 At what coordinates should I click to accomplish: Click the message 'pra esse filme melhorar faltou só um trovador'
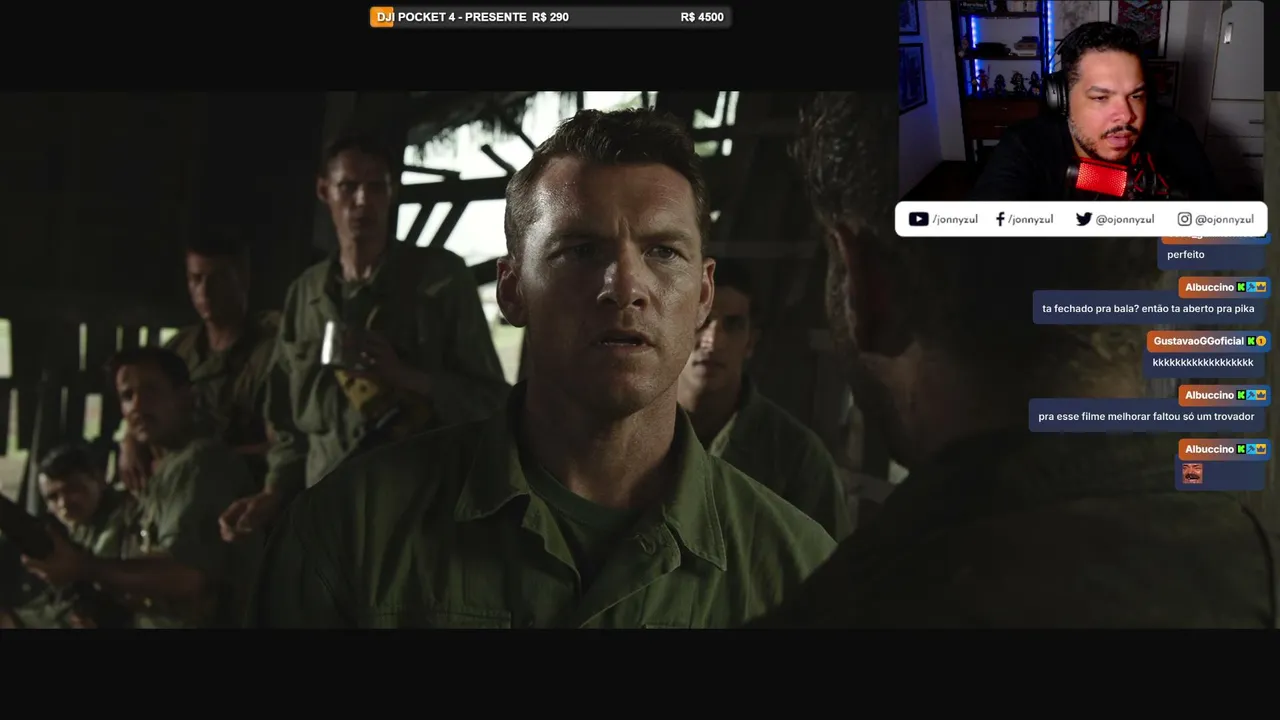1146,417
